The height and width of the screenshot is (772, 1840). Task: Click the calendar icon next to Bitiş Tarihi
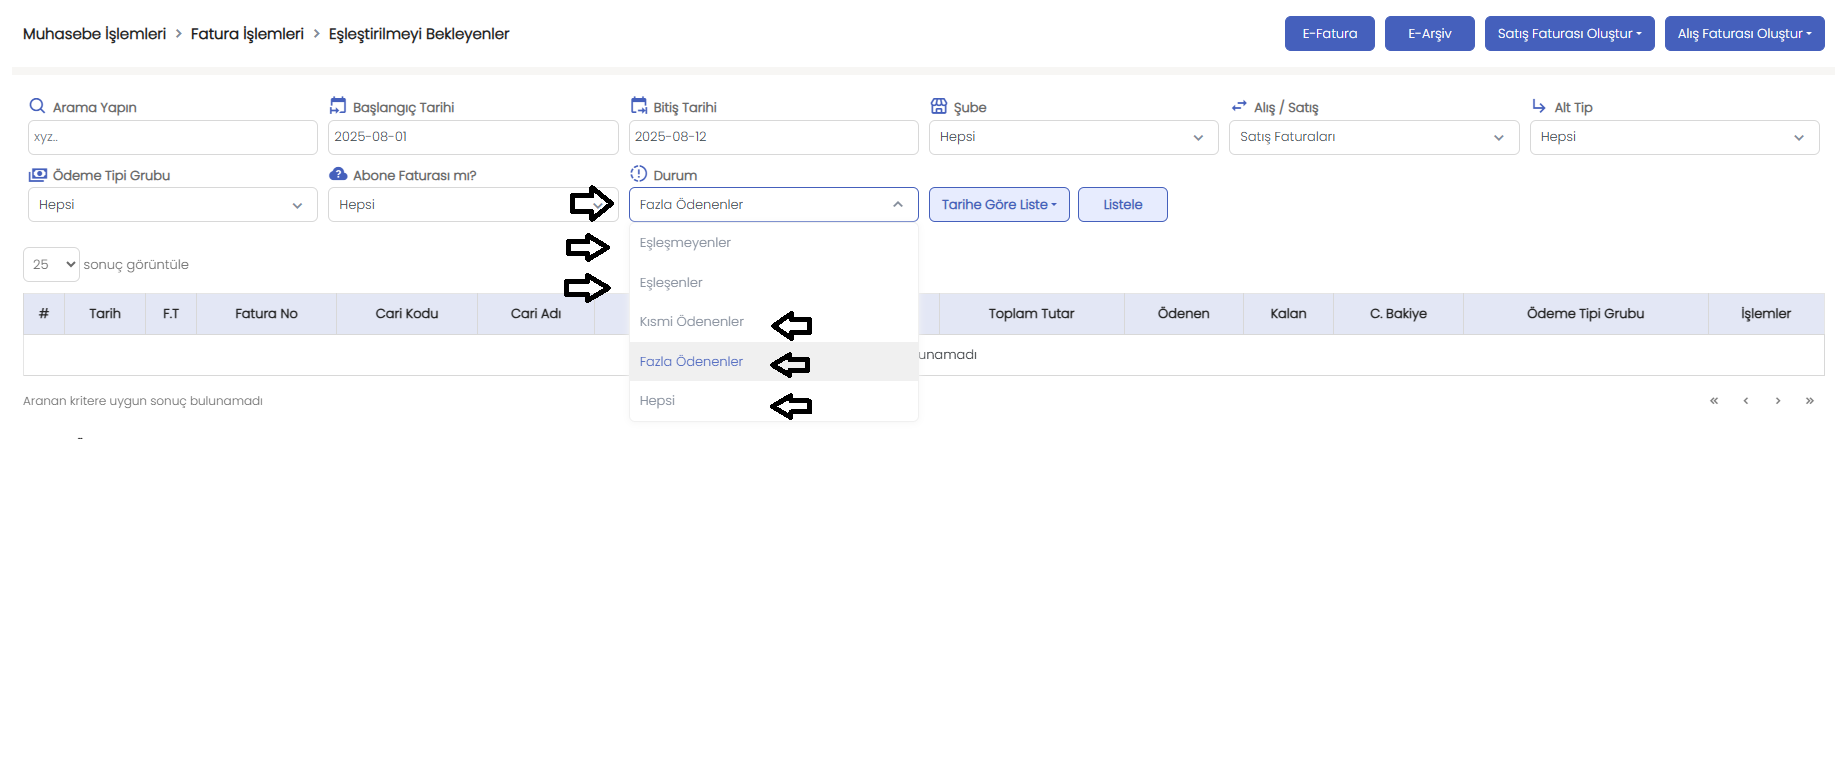[x=639, y=106]
